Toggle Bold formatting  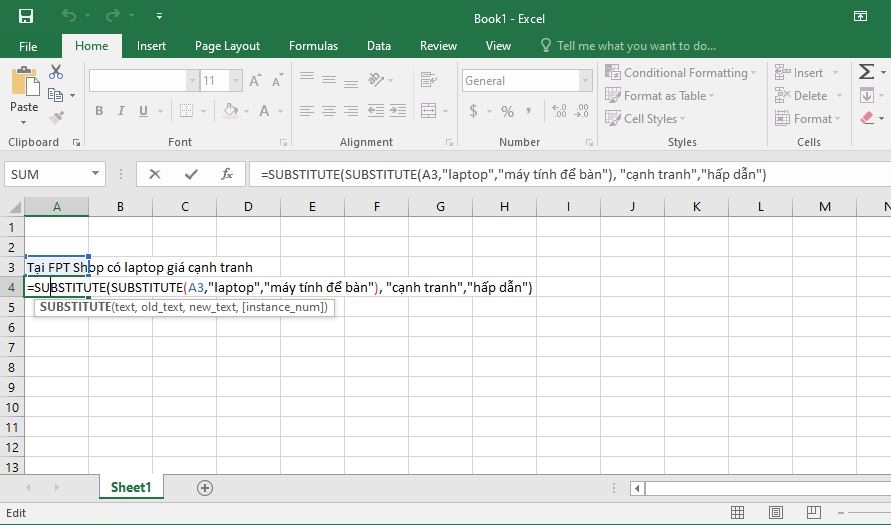click(99, 111)
